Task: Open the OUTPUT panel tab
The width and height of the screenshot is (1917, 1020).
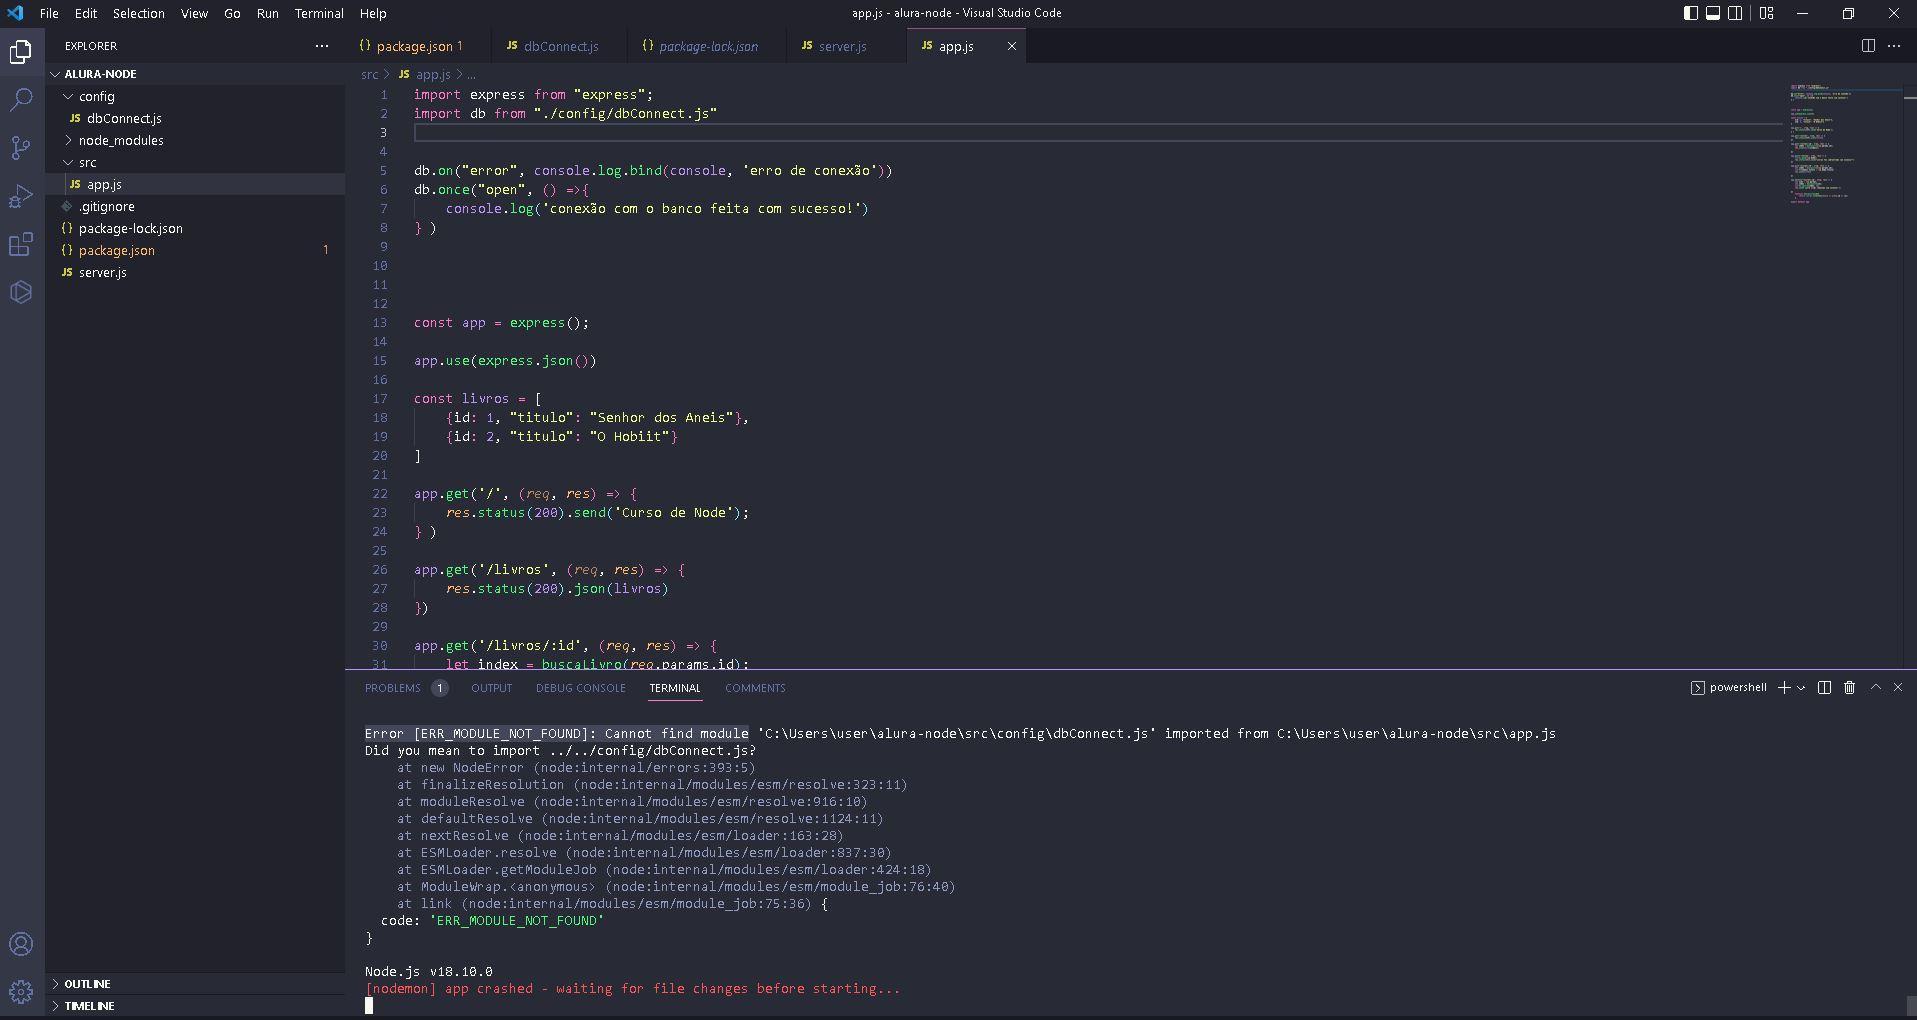Action: [x=491, y=688]
